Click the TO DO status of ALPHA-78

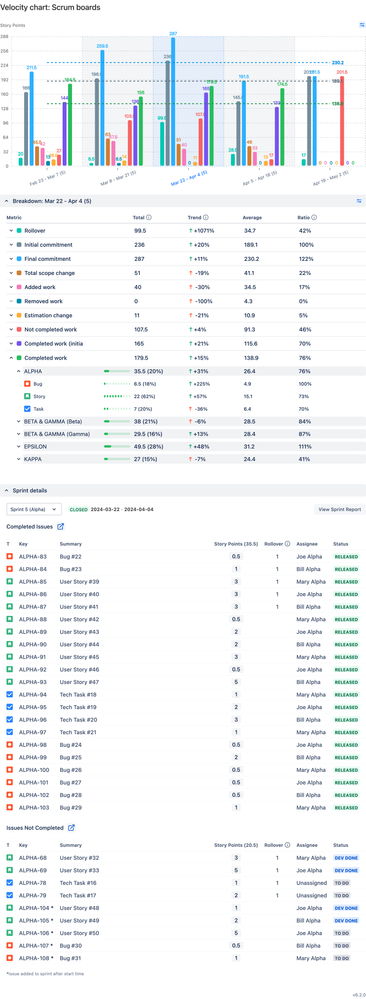342,883
